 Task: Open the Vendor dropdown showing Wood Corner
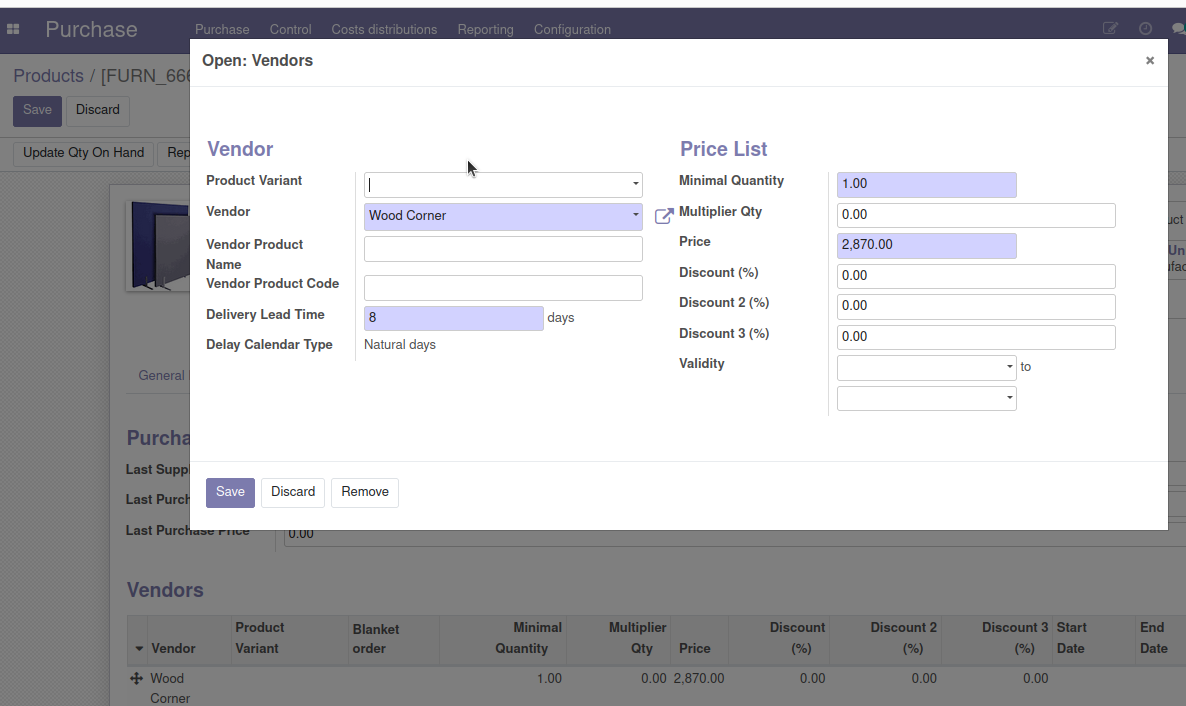coord(635,216)
